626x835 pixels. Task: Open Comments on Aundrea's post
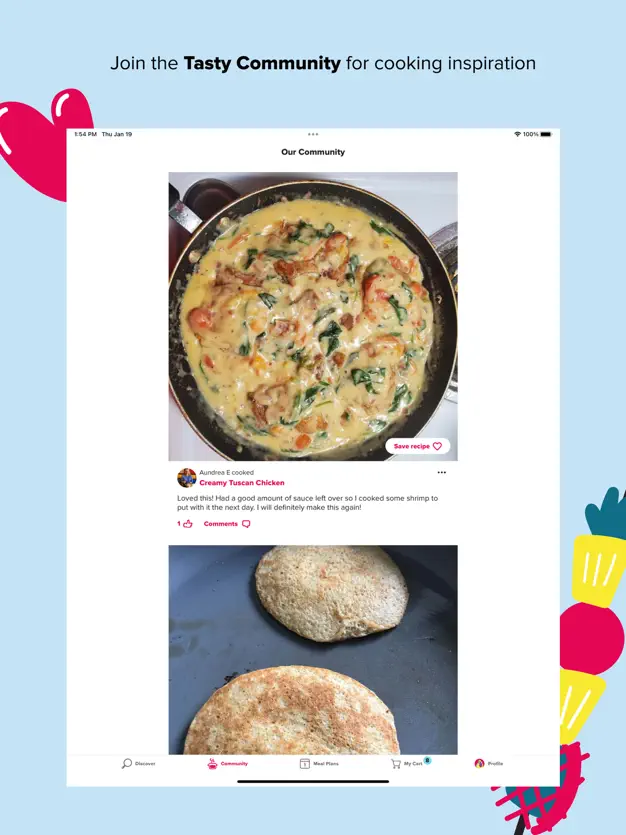[x=227, y=524]
